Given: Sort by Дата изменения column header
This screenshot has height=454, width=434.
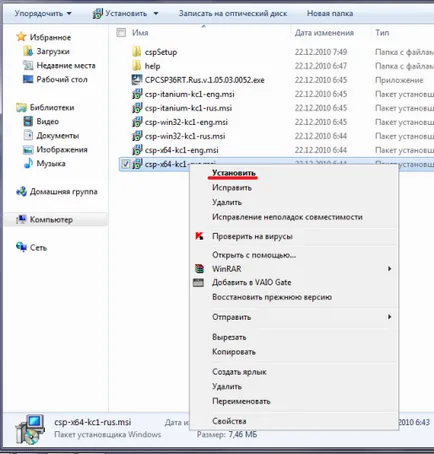Looking at the screenshot, I should [x=324, y=33].
